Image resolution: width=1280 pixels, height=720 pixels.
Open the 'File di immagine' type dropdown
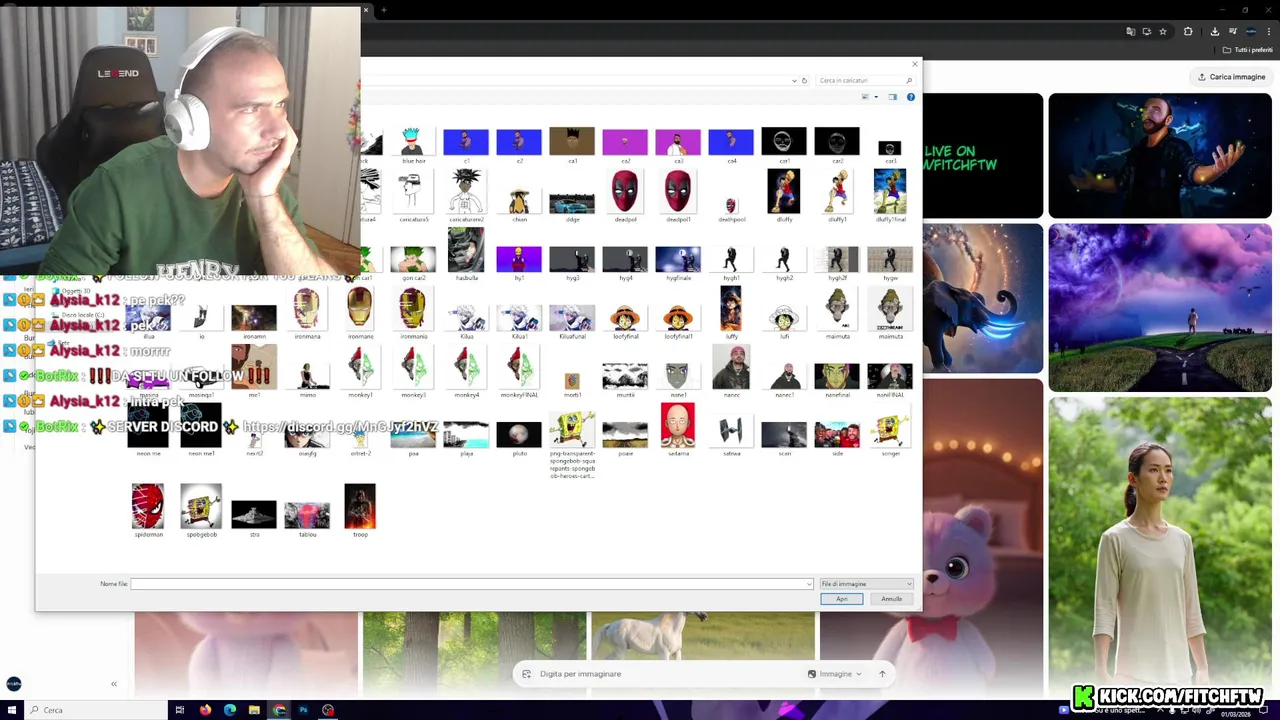(x=866, y=584)
